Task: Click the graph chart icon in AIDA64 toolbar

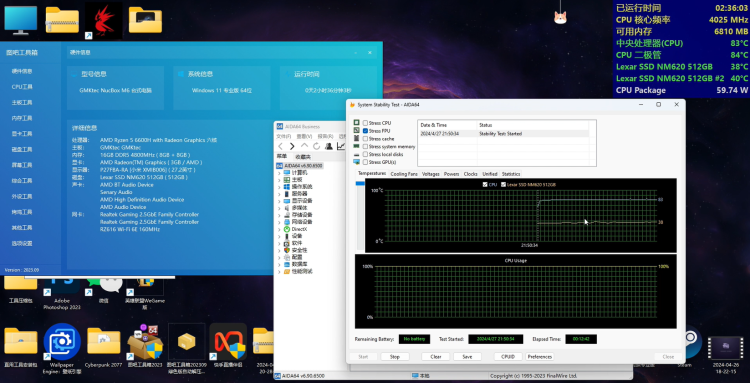Action: coord(341,146)
